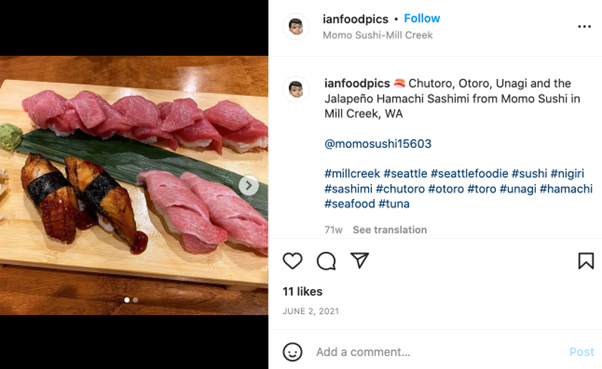
Task: Click ianfoodpics header profile avatar
Action: pos(296,26)
